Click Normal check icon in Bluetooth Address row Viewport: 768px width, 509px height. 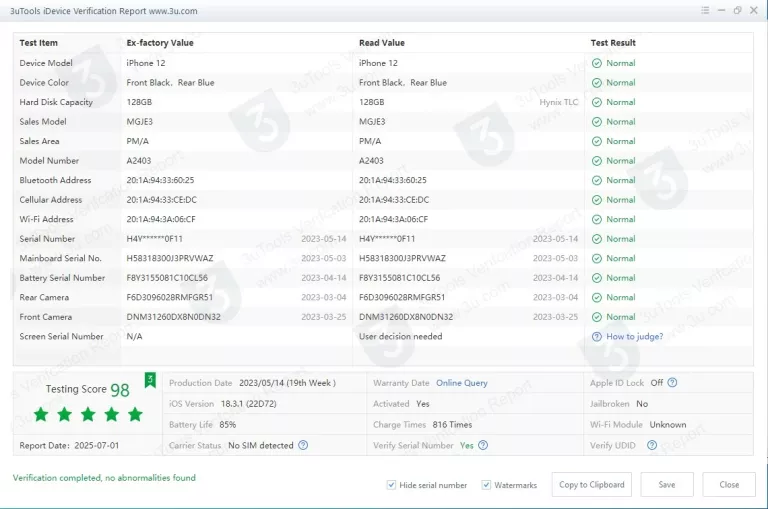[x=597, y=180]
